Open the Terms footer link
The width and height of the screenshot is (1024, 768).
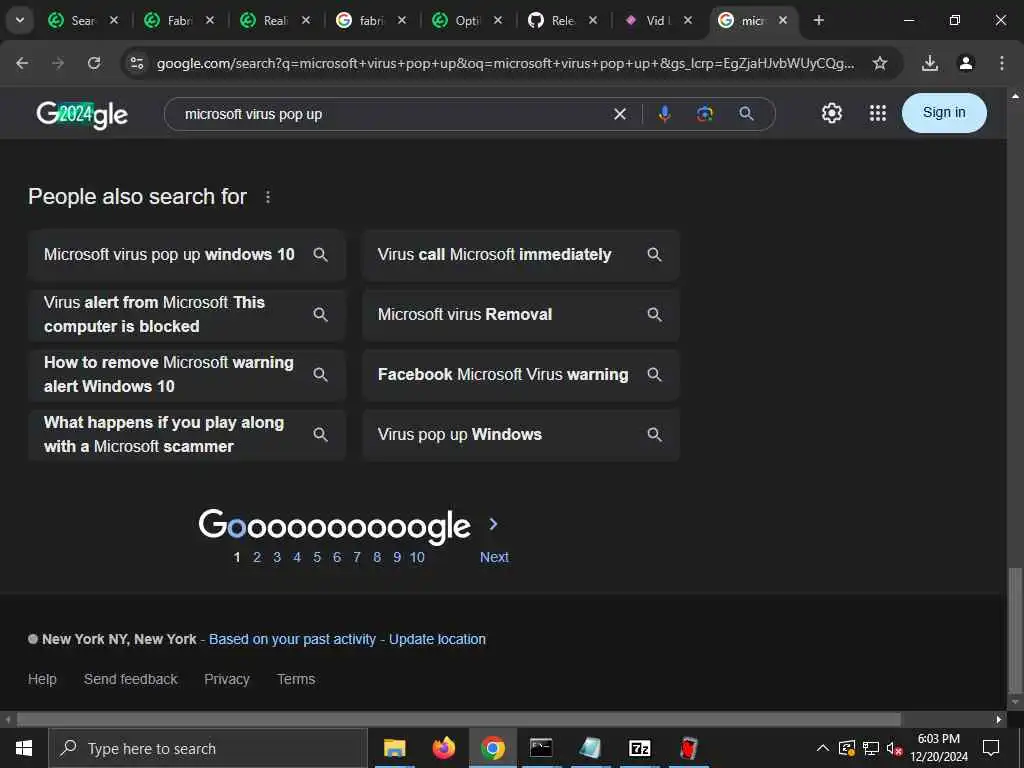point(296,679)
